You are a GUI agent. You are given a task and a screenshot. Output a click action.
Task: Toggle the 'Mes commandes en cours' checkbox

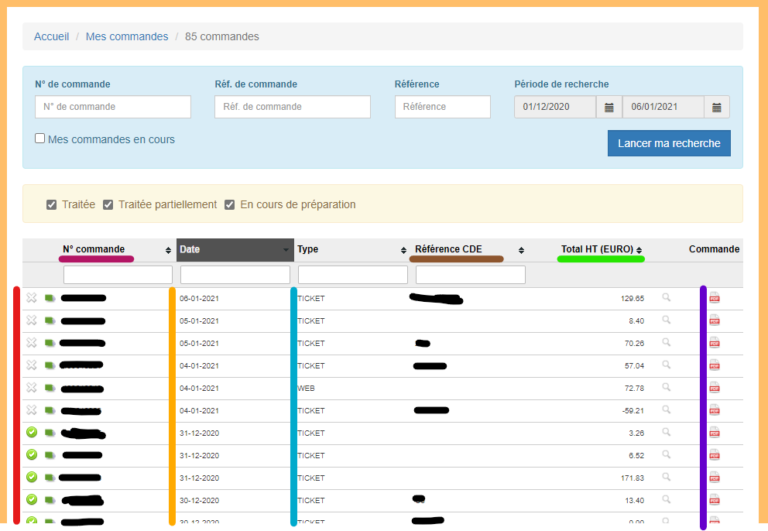[x=40, y=139]
